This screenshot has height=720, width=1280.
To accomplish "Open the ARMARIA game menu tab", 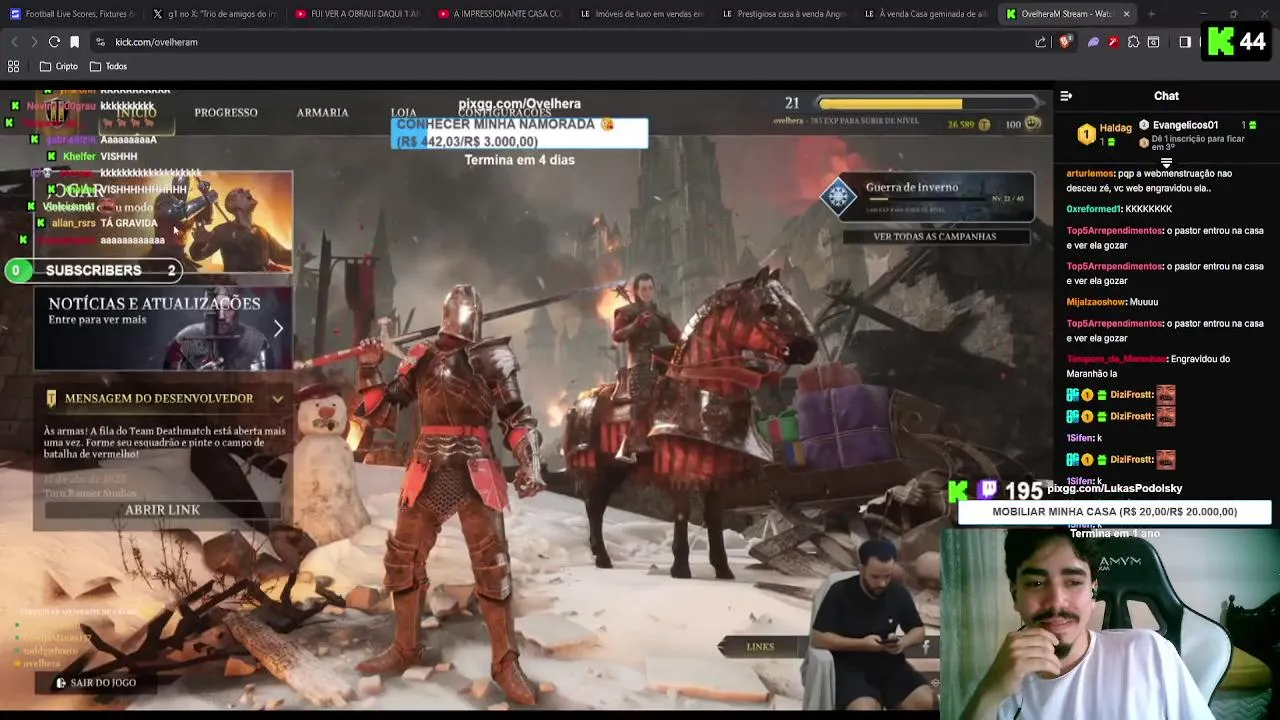I will (x=322, y=113).
